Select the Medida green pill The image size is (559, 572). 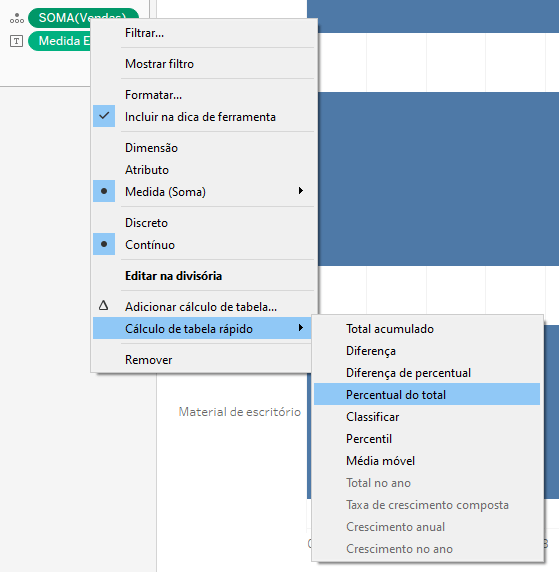point(60,41)
